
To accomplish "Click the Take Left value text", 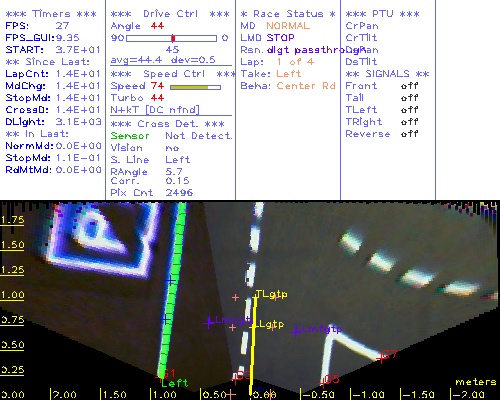I will (289, 74).
